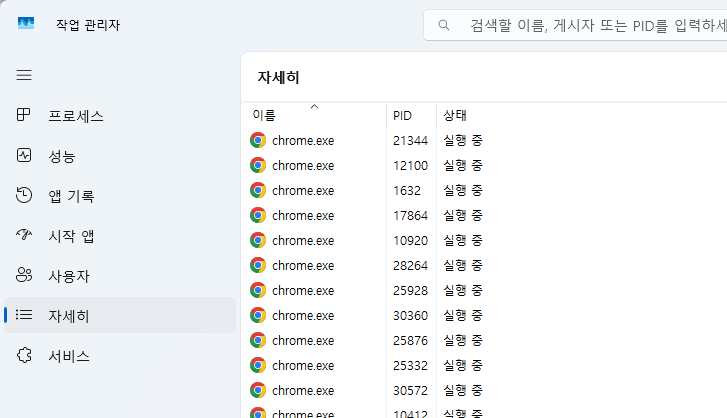
Task: Select chrome.exe name with PID 17864
Action: pyautogui.click(x=303, y=215)
